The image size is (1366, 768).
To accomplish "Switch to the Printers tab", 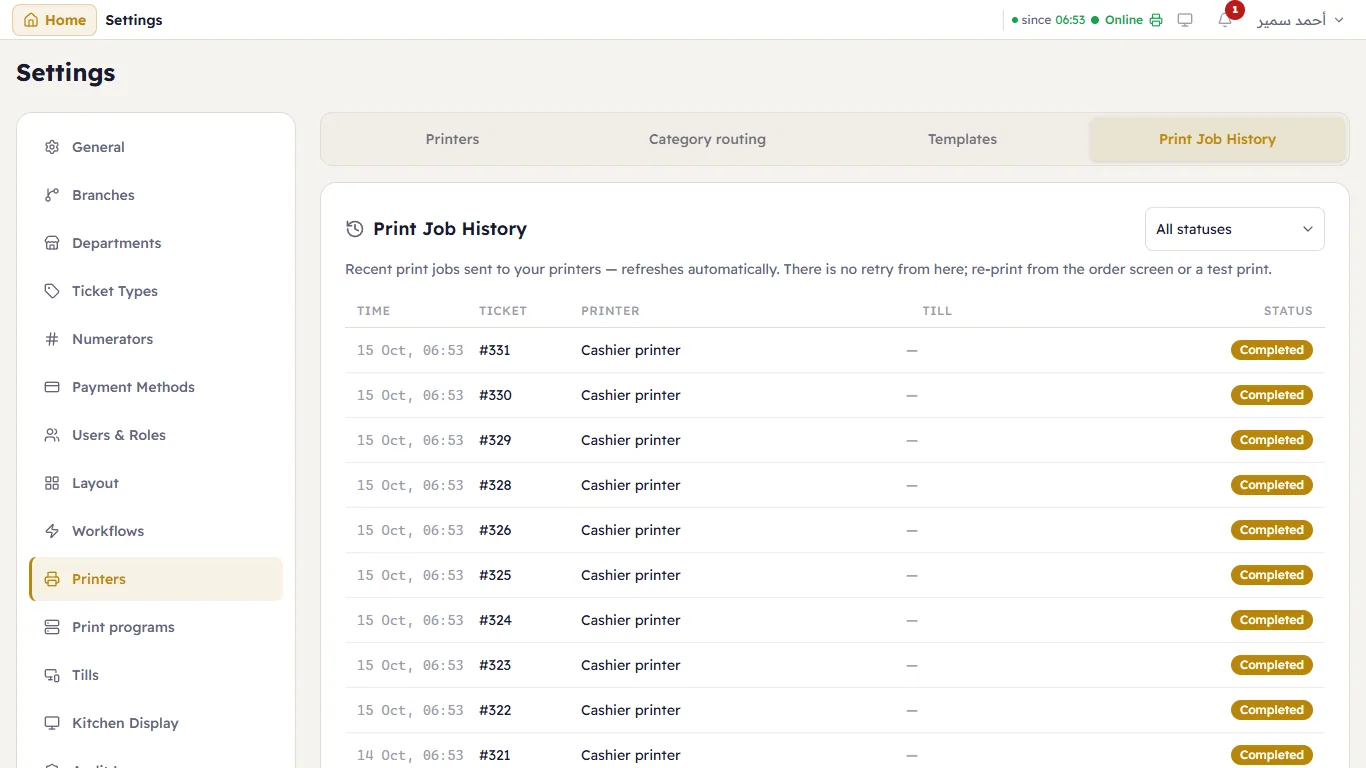I will pyautogui.click(x=452, y=139).
